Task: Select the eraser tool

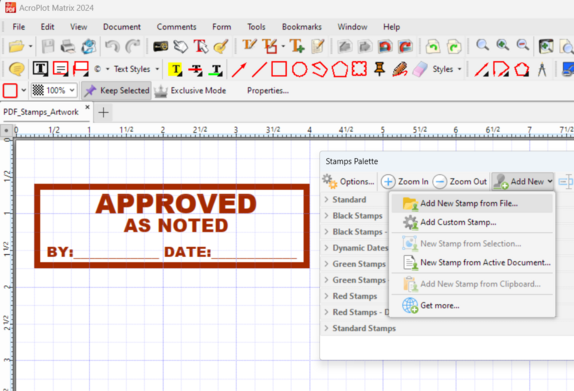Action: point(420,69)
